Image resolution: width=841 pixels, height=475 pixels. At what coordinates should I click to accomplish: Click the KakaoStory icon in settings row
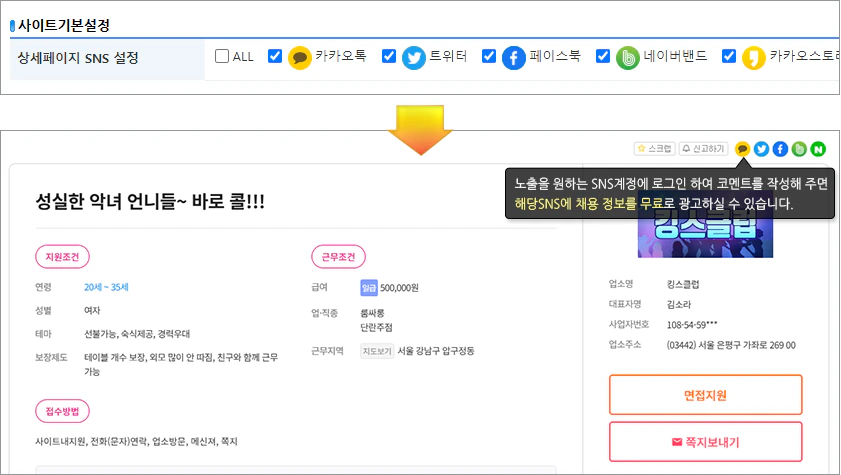pyautogui.click(x=754, y=58)
